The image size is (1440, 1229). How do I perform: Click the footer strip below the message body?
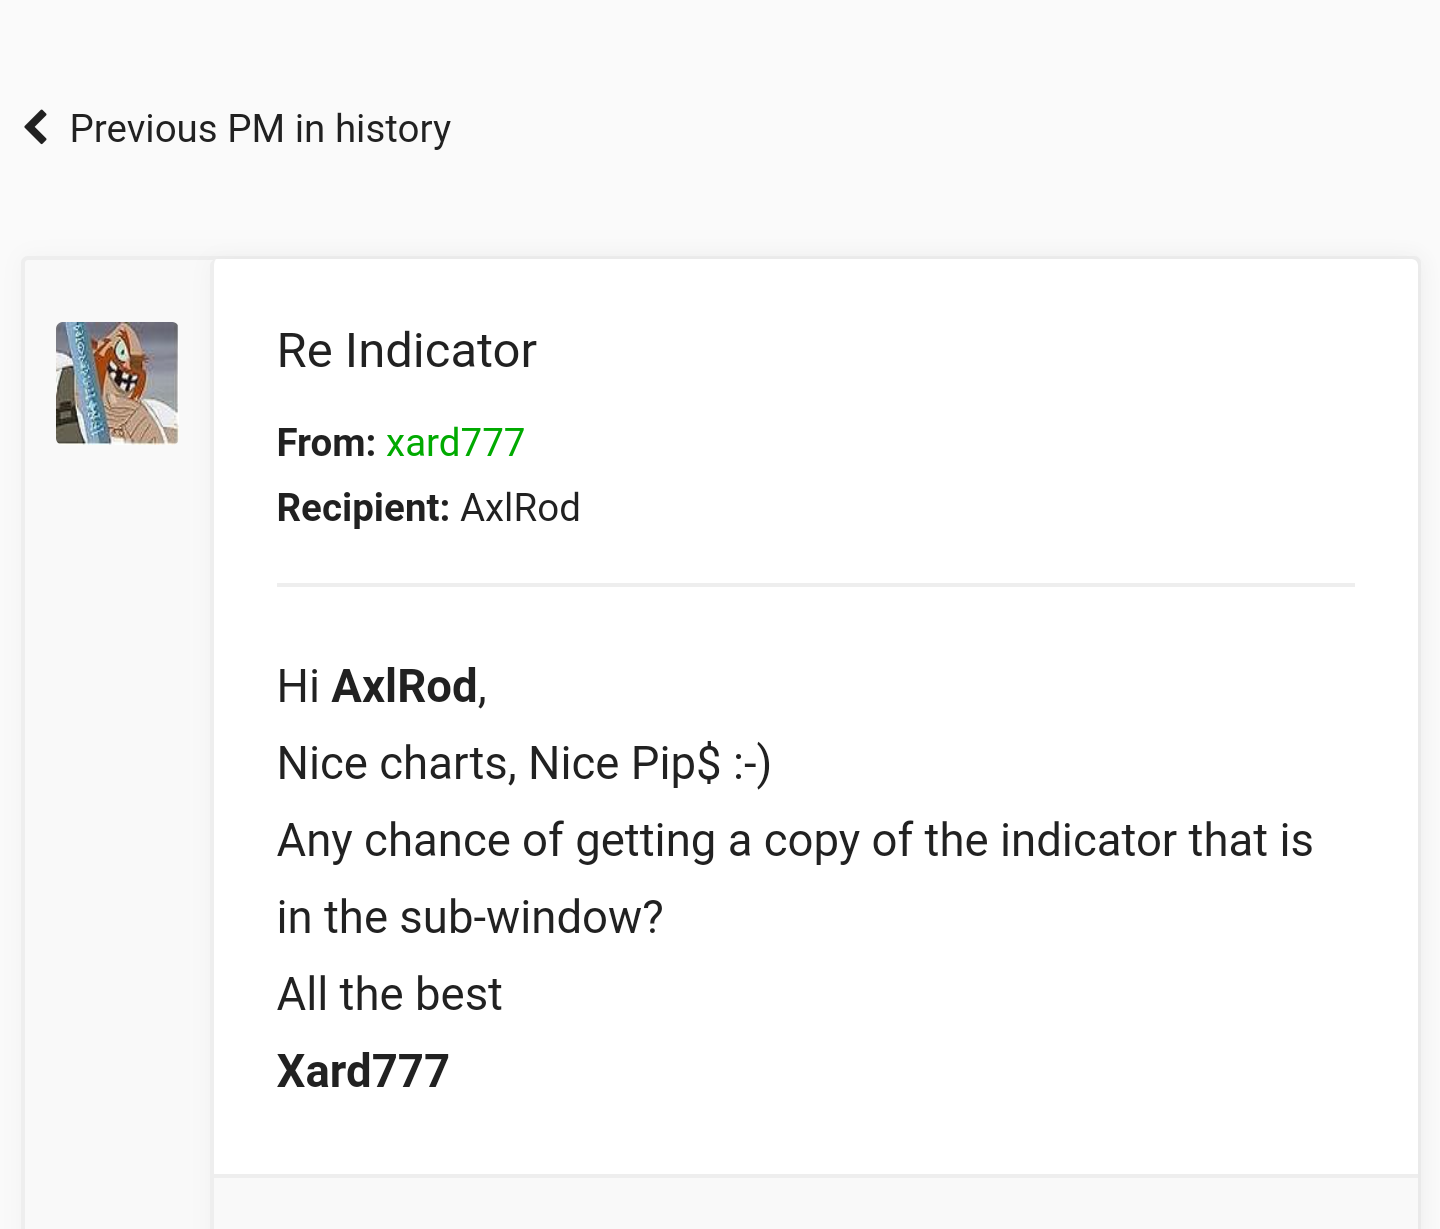815,1203
